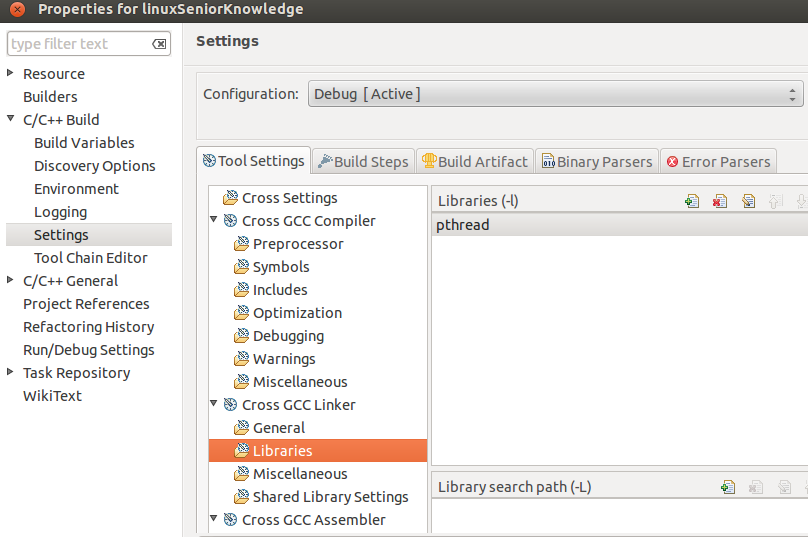Click the Debugging option icon

point(241,335)
